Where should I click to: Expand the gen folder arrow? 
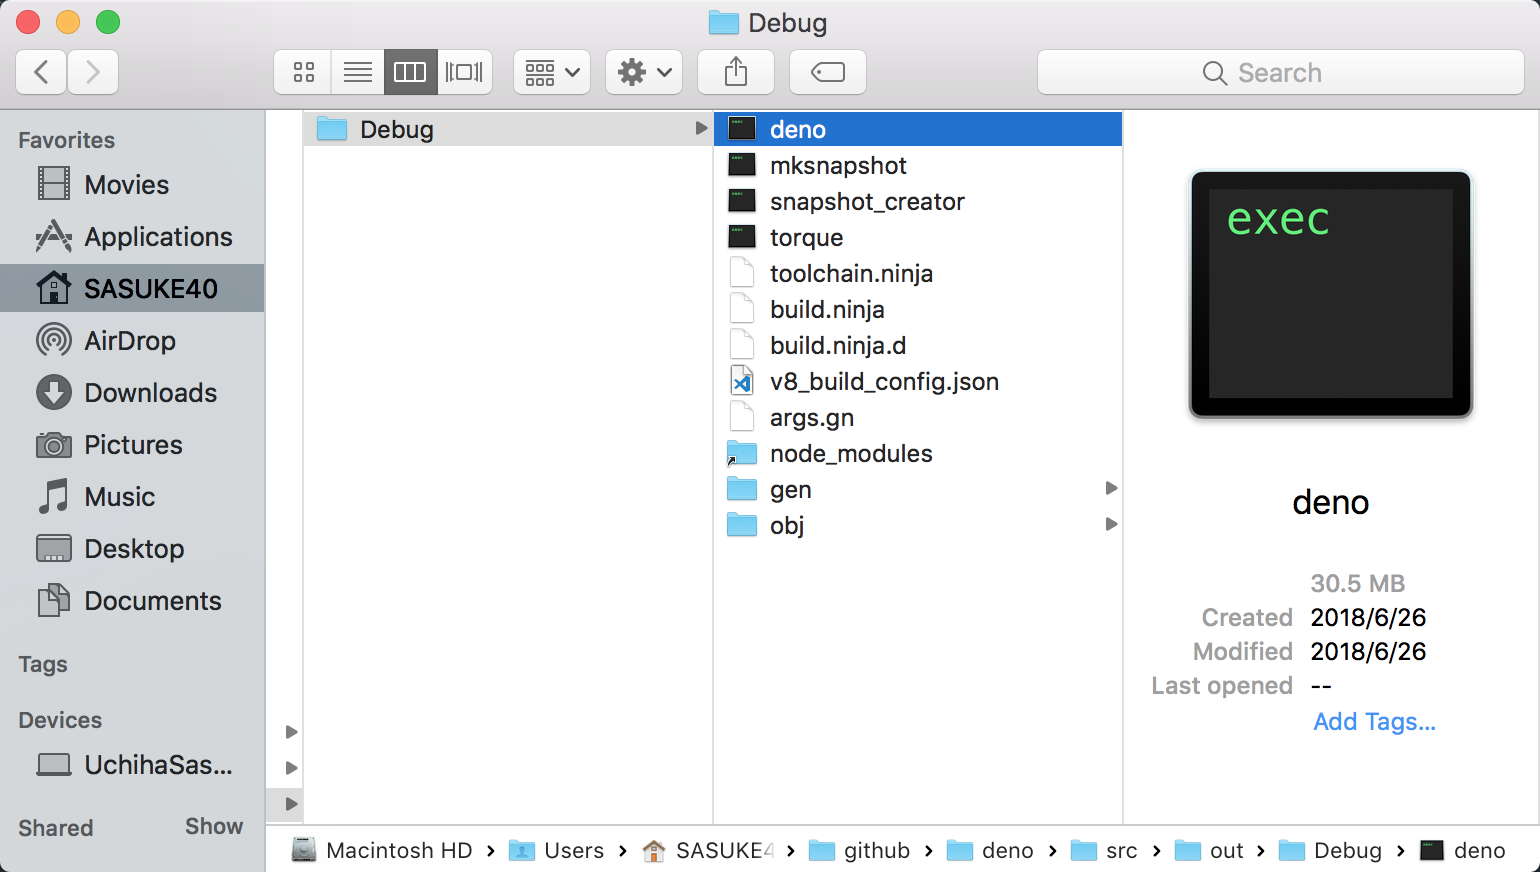(1111, 488)
